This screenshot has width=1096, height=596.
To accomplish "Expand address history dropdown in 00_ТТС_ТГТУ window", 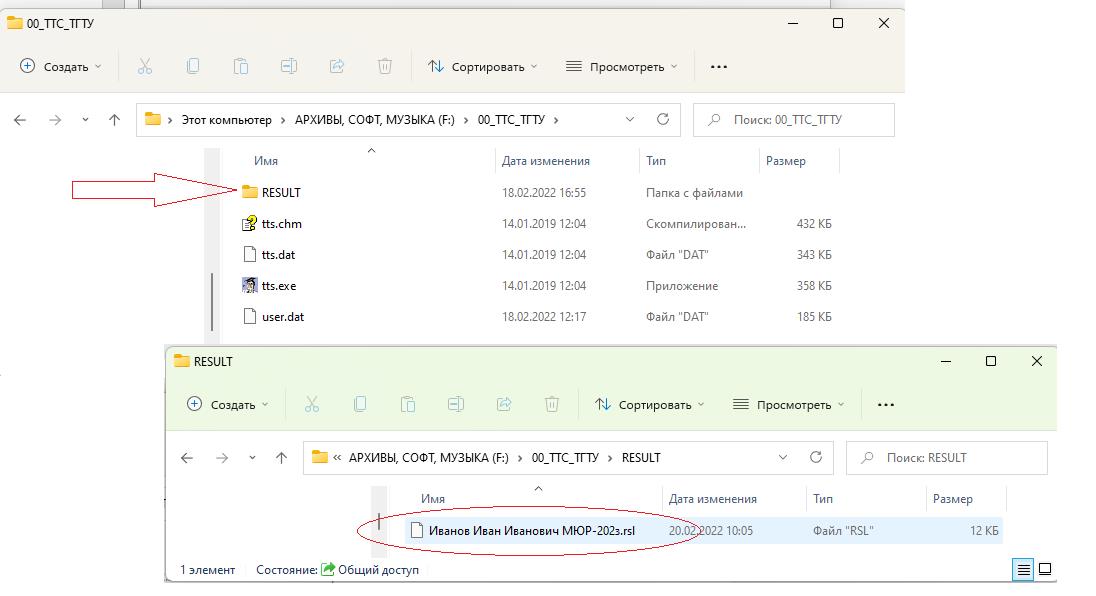I will tap(630, 119).
